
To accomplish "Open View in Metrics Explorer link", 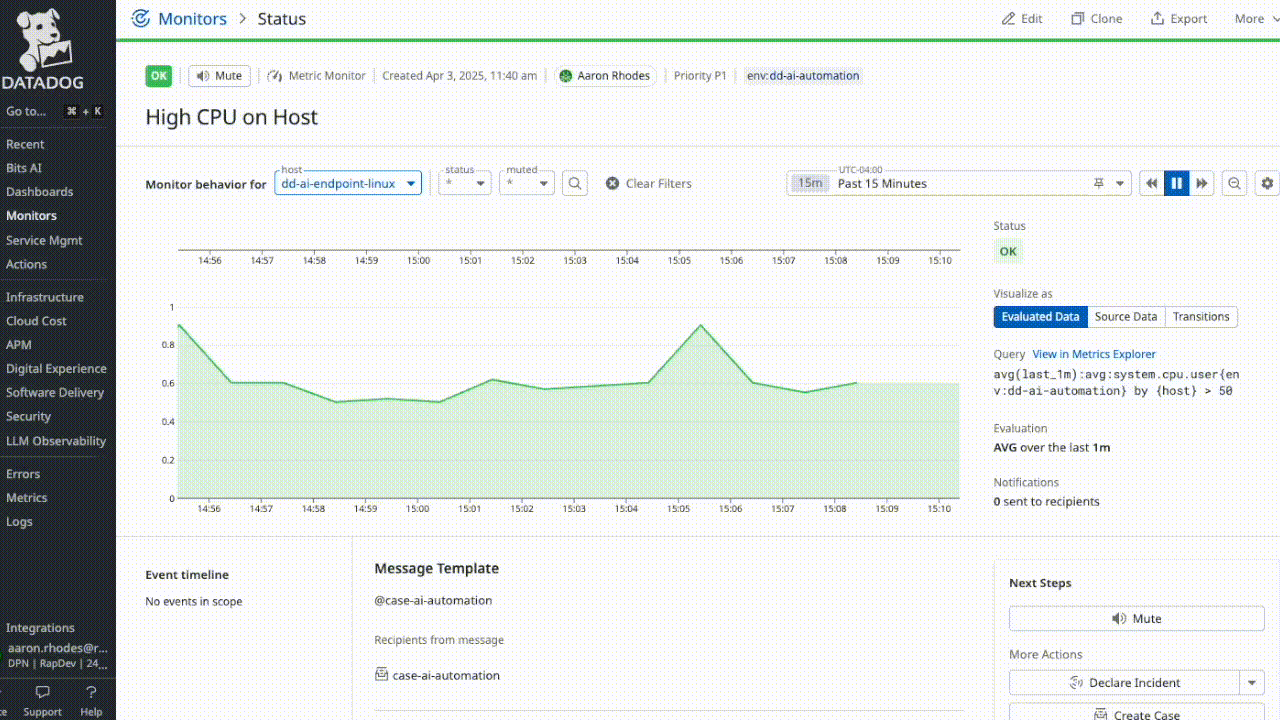I will (1094, 354).
